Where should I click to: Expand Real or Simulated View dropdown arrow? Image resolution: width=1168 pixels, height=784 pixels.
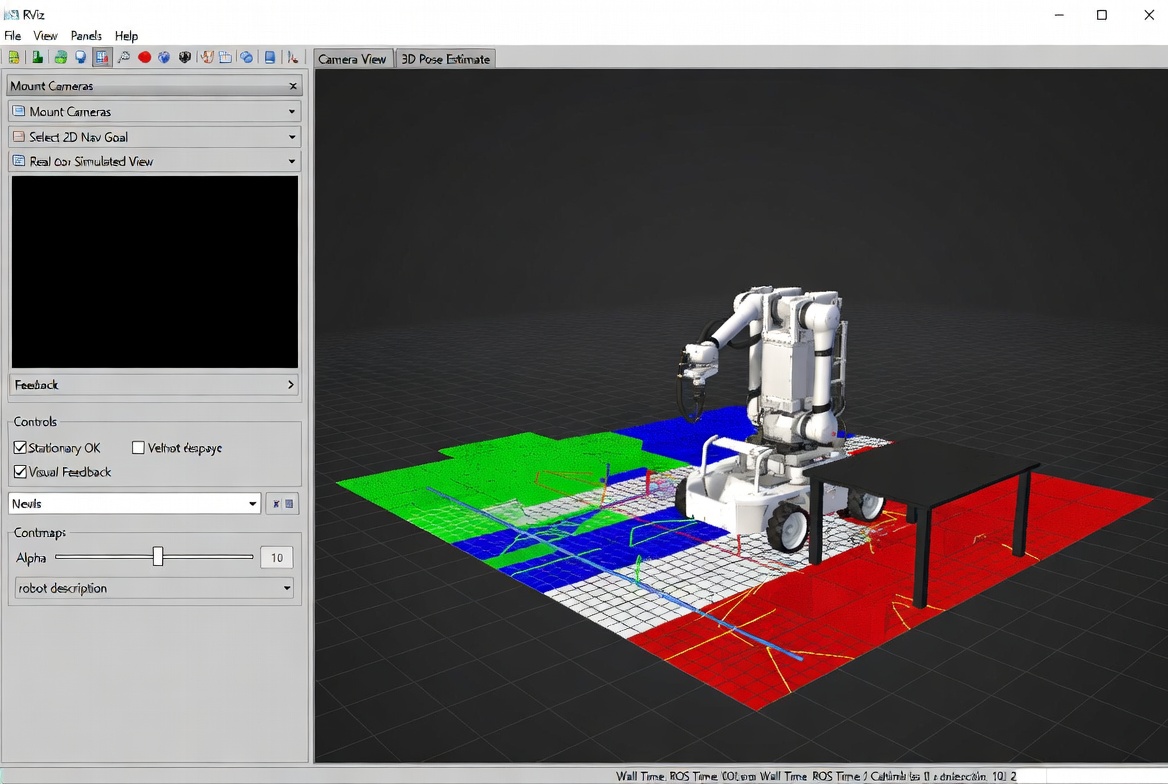click(x=291, y=161)
